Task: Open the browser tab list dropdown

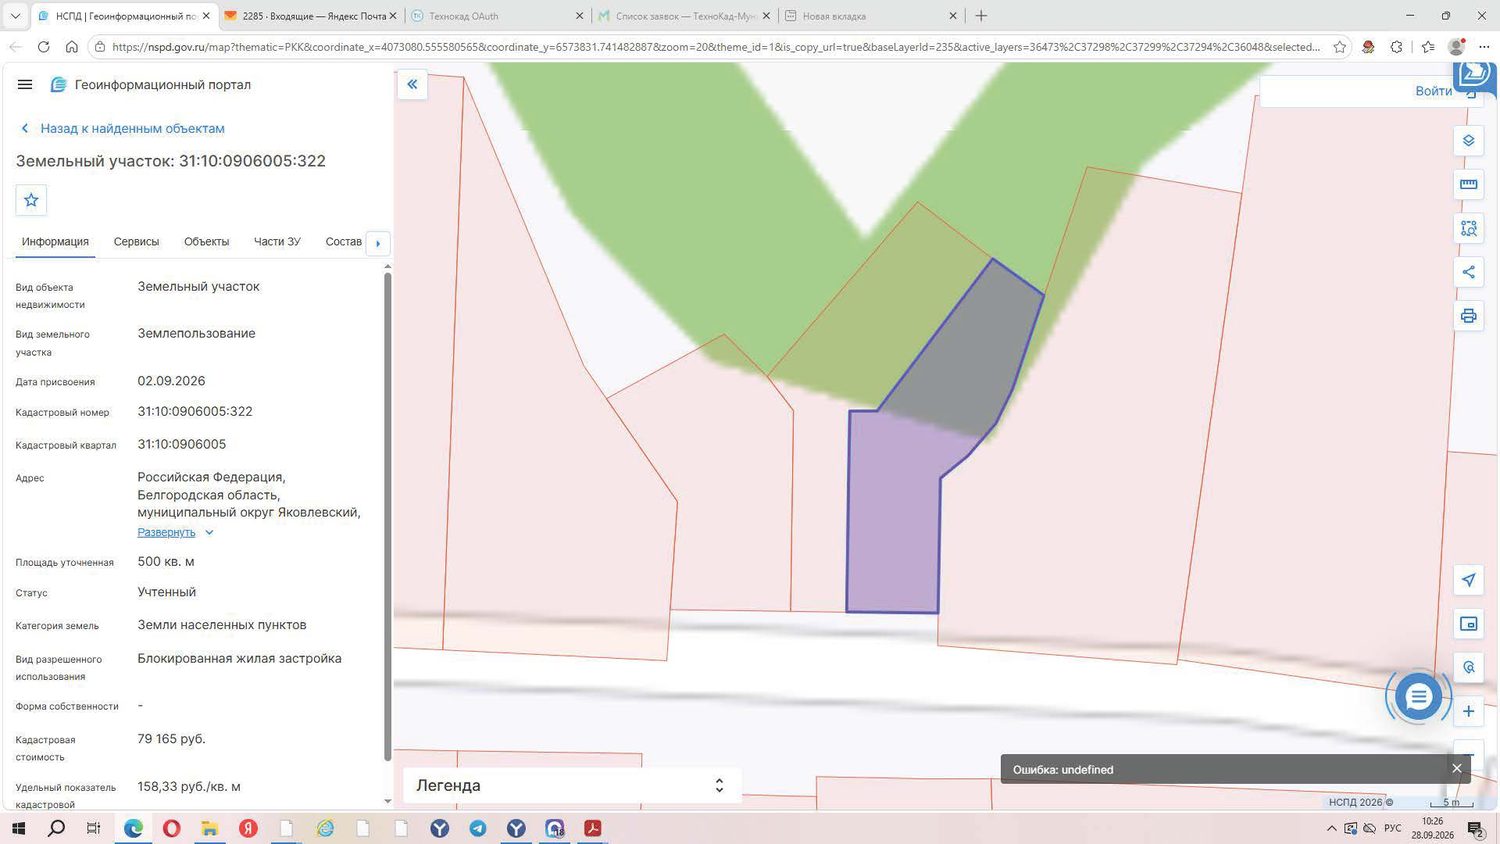Action: click(x=15, y=16)
